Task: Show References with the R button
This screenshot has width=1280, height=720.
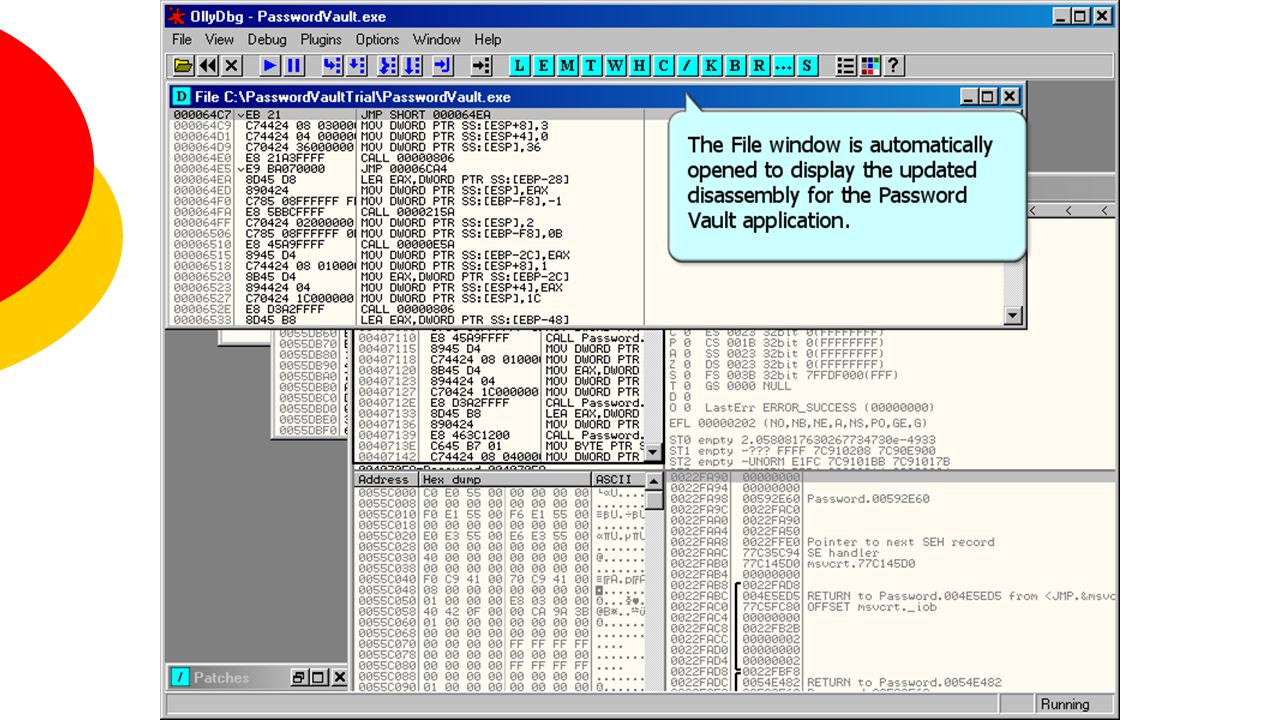Action: [759, 66]
